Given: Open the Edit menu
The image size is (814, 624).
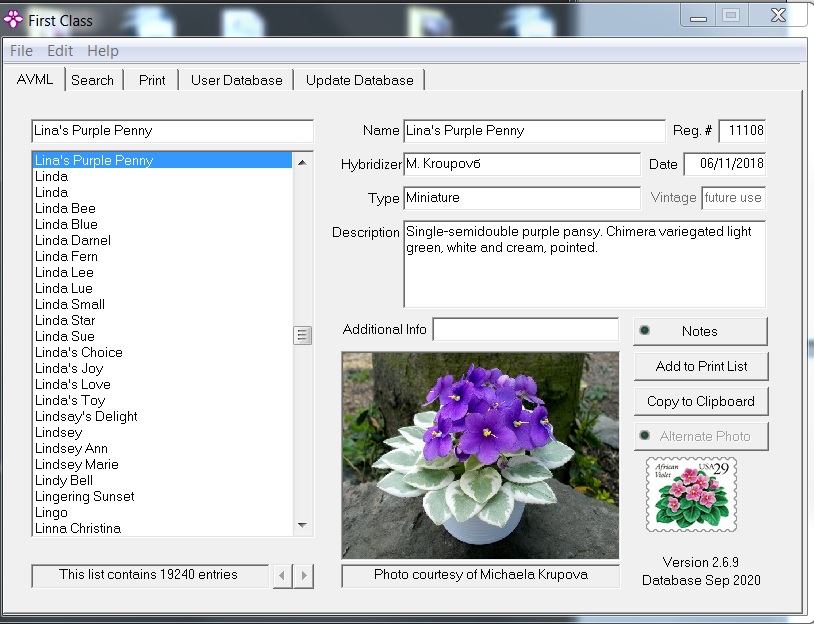Looking at the screenshot, I should pyautogui.click(x=60, y=51).
